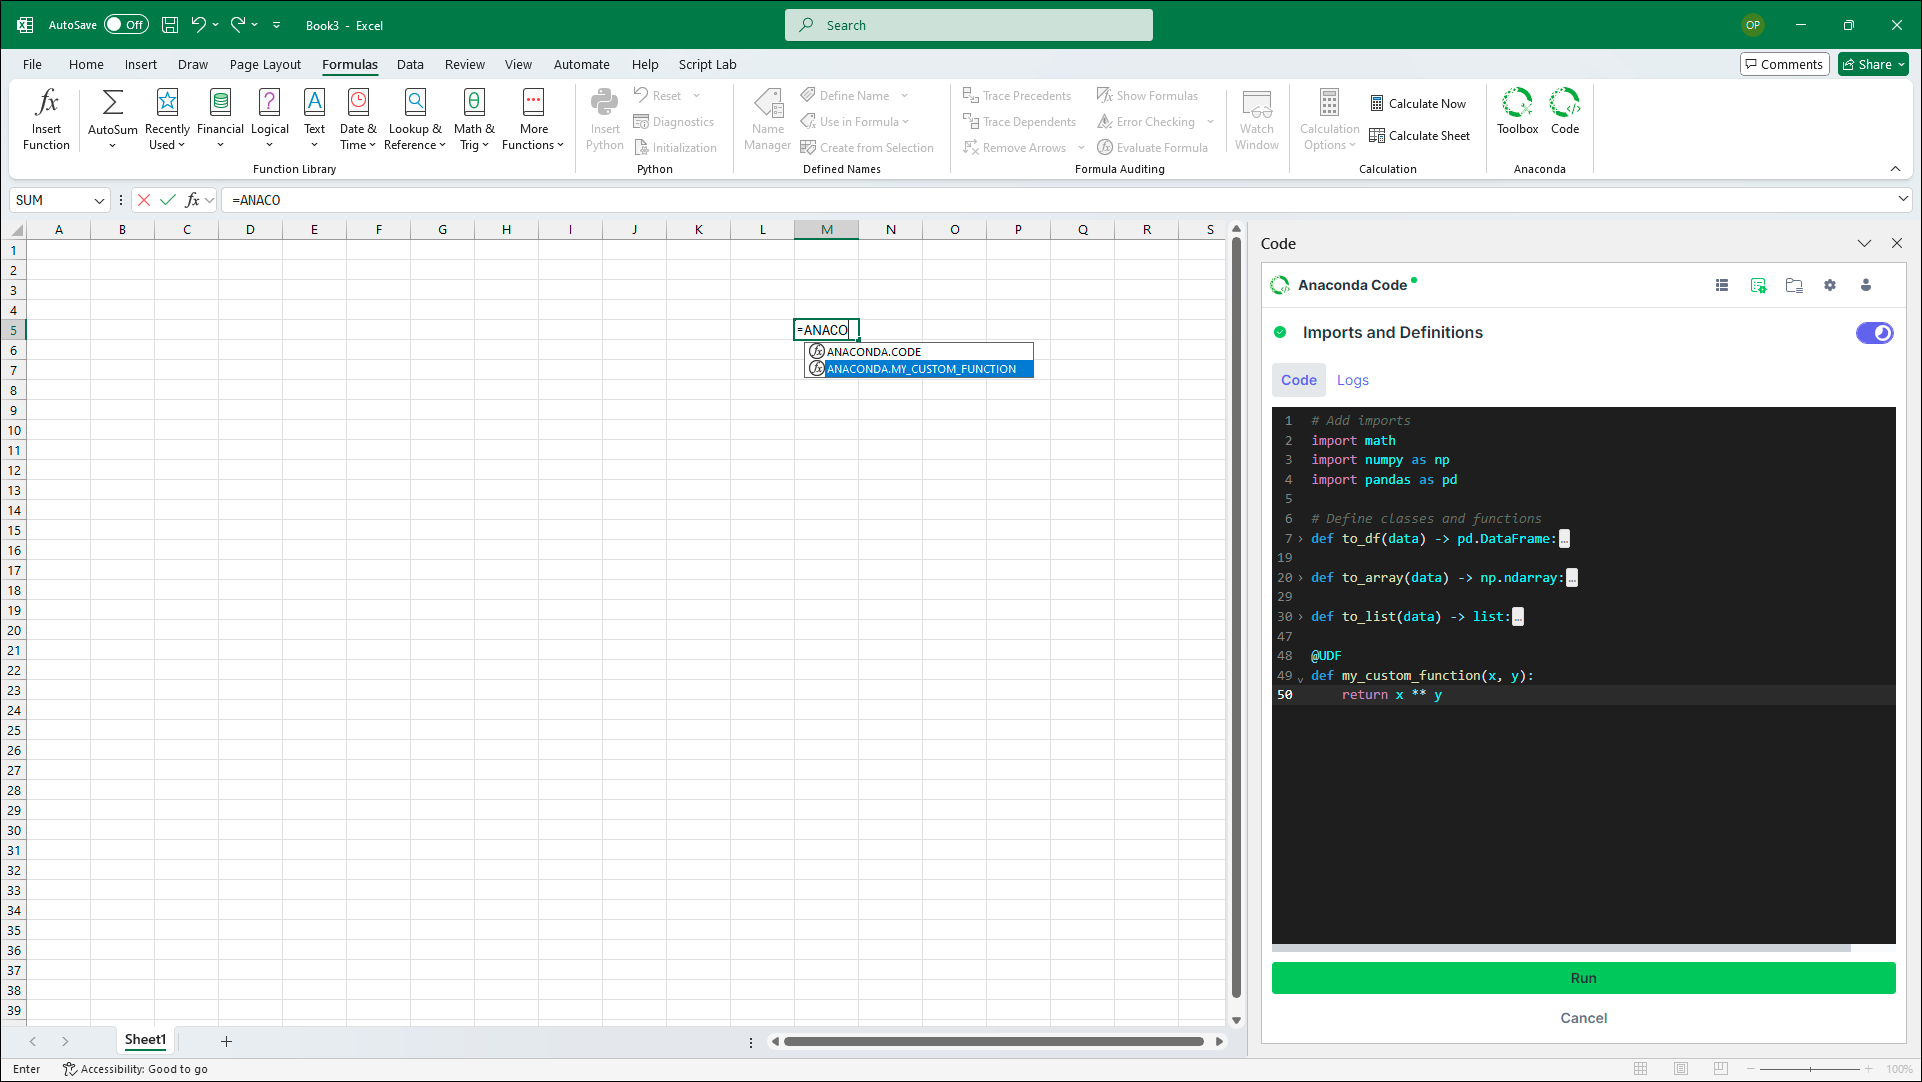
Task: Collapse the ribbon with the chevron
Action: pyautogui.click(x=1895, y=169)
